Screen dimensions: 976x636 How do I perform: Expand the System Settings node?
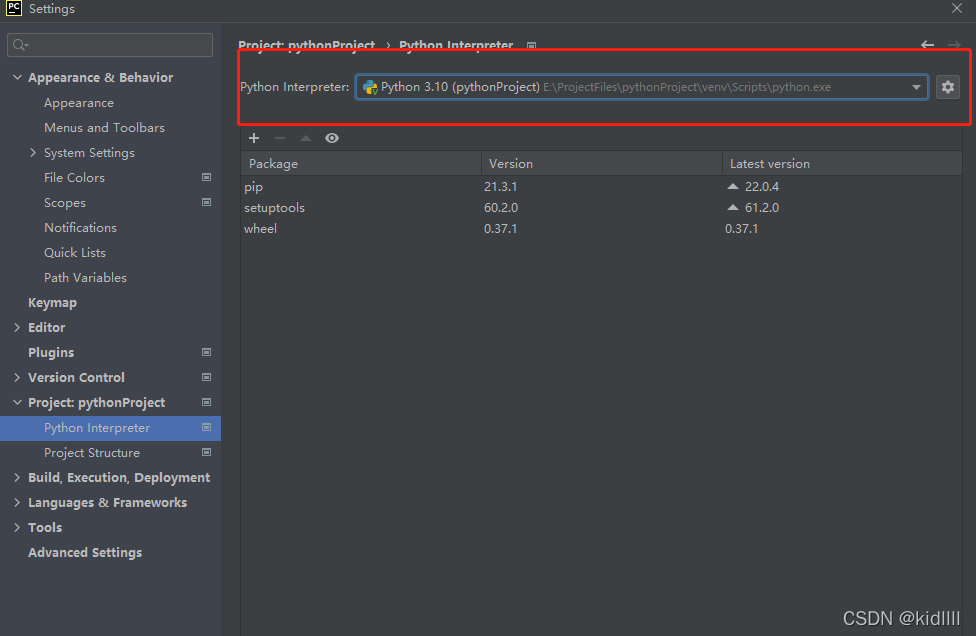click(33, 152)
